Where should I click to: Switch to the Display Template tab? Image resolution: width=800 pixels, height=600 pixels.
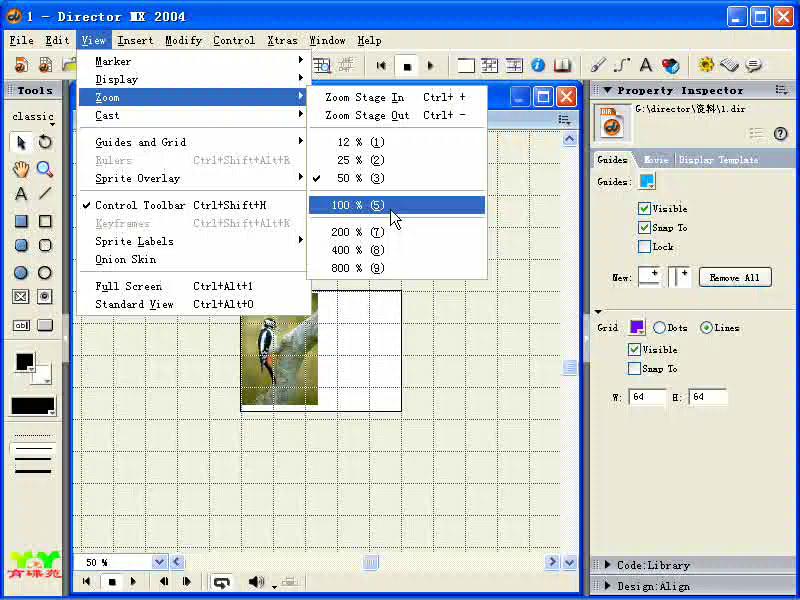[718, 160]
